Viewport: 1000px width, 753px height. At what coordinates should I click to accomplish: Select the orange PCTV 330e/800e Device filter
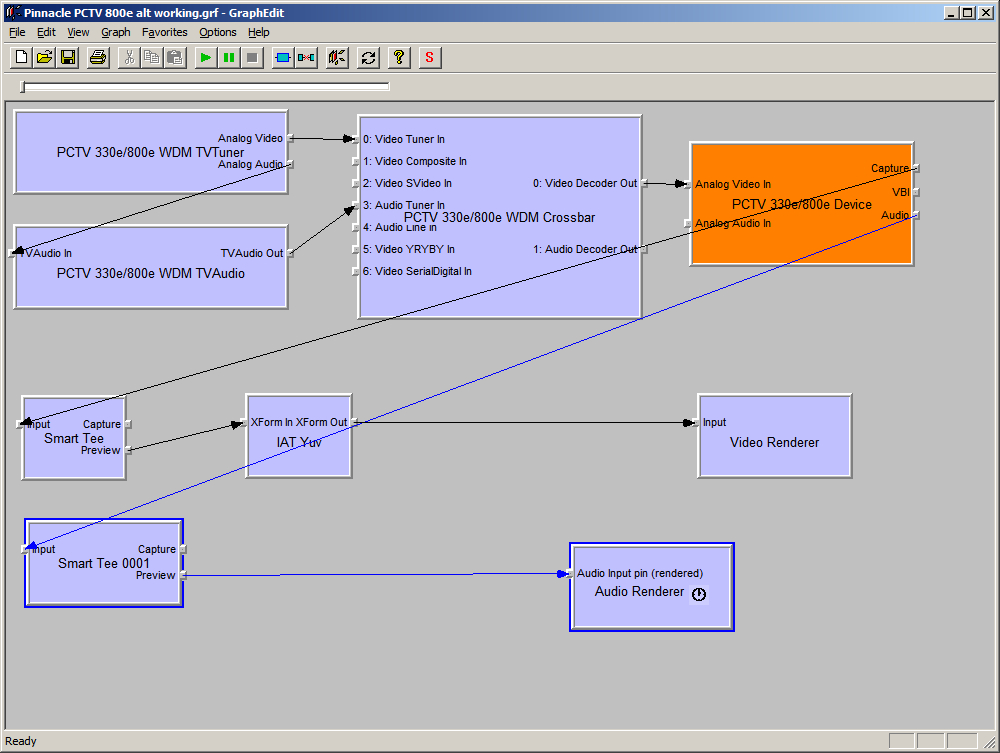(801, 205)
